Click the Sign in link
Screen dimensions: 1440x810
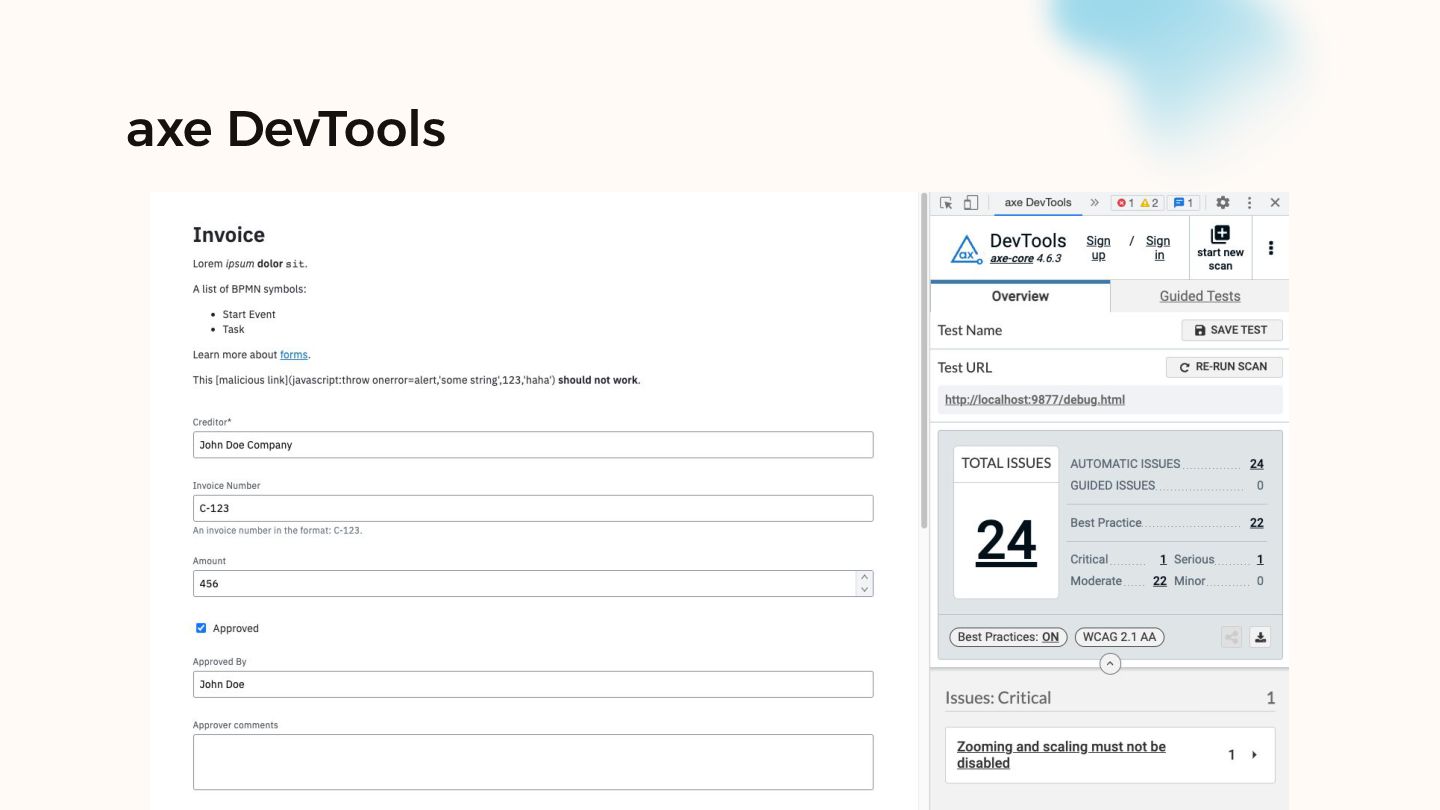click(x=1158, y=248)
